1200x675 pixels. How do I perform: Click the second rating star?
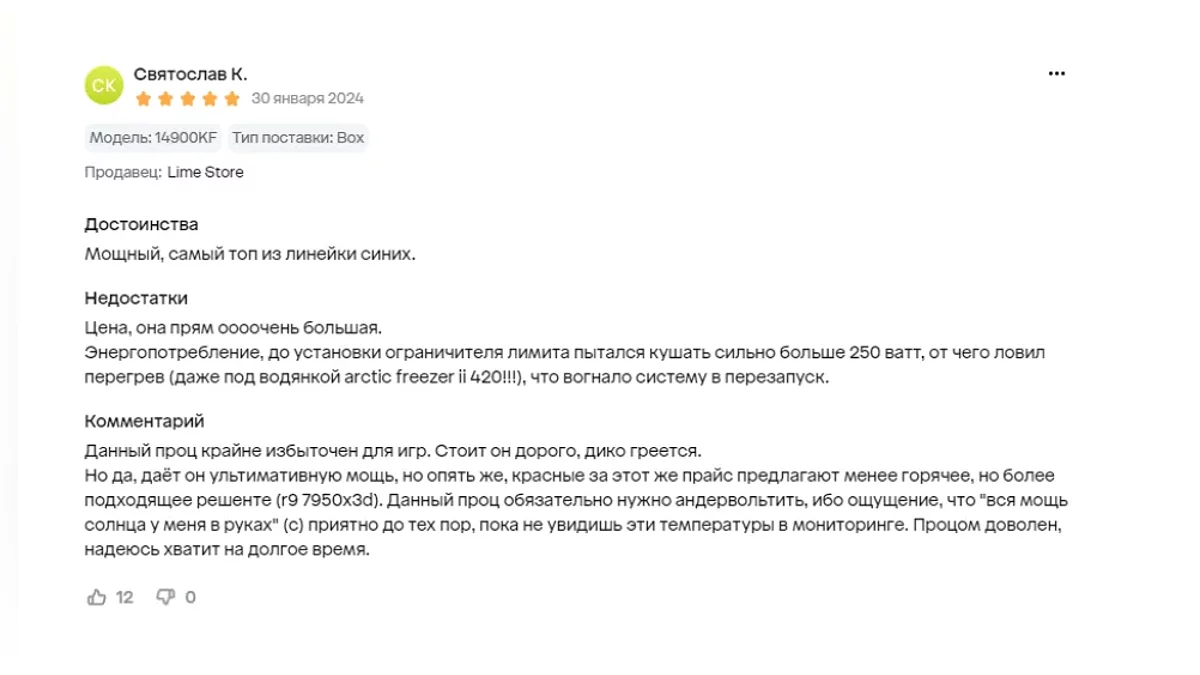click(x=165, y=98)
